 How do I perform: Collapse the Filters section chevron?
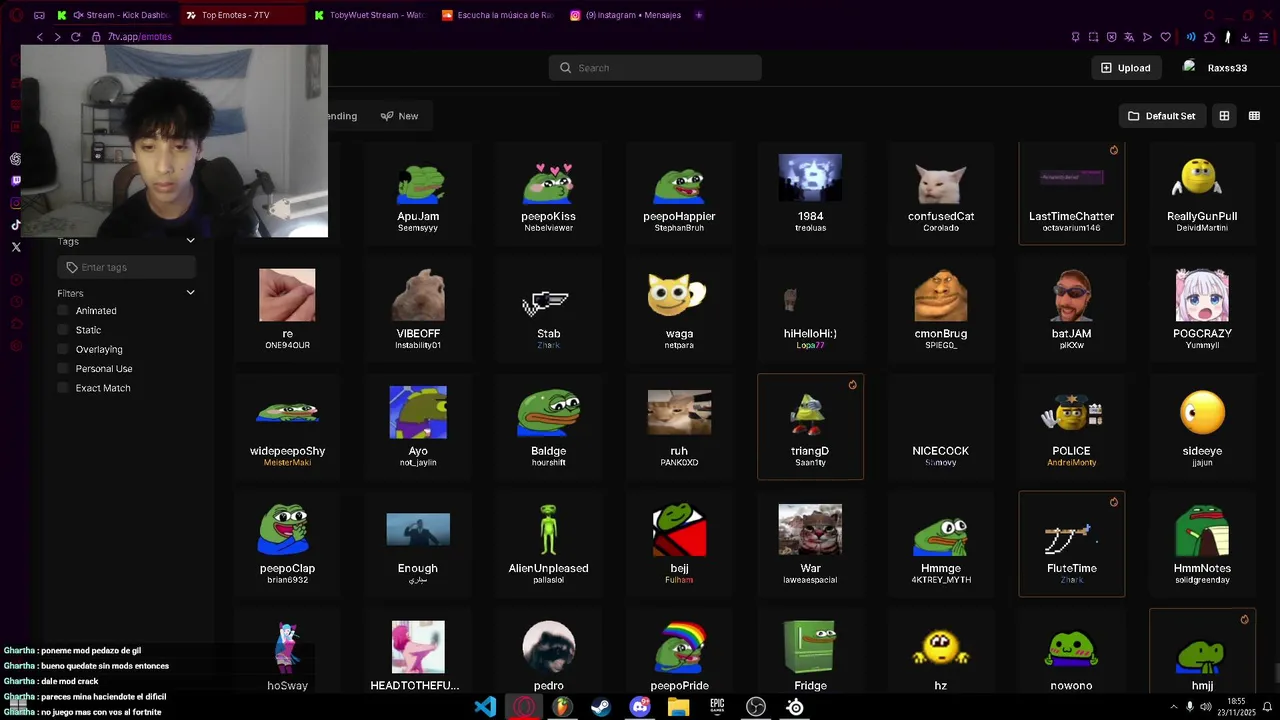[190, 293]
